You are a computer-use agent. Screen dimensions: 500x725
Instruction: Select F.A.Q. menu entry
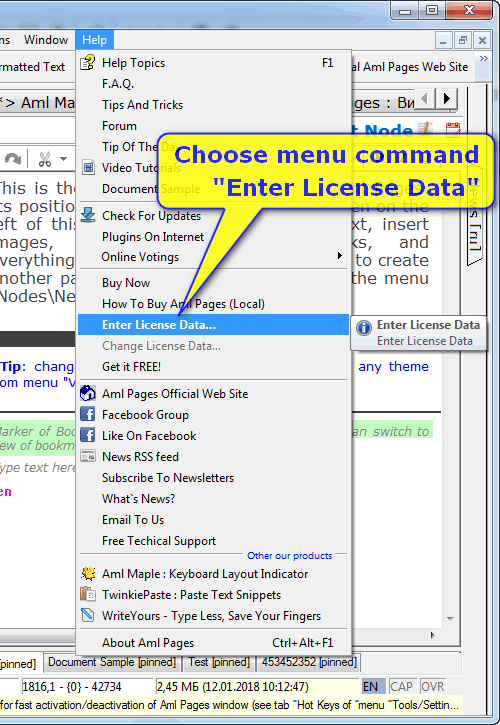(213, 84)
